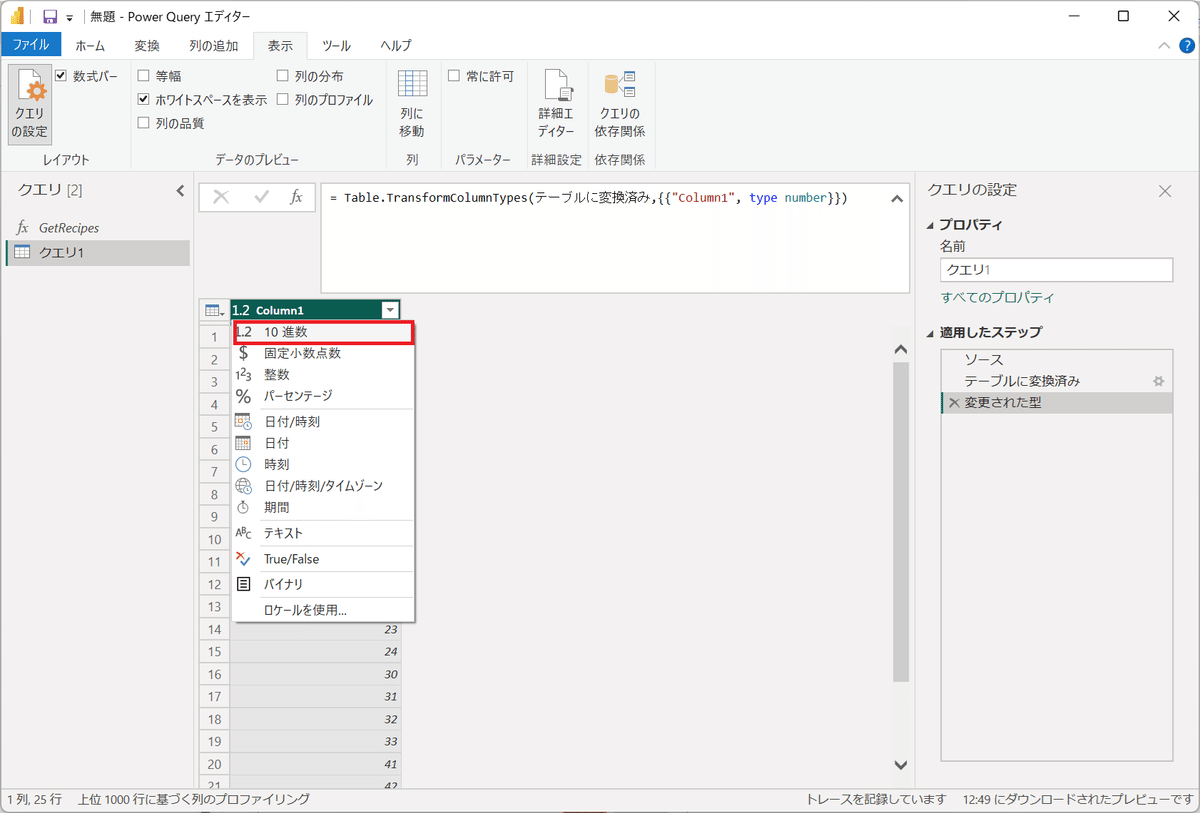Switch to ホーム tab
Viewport: 1200px width, 813px height.
[90, 45]
